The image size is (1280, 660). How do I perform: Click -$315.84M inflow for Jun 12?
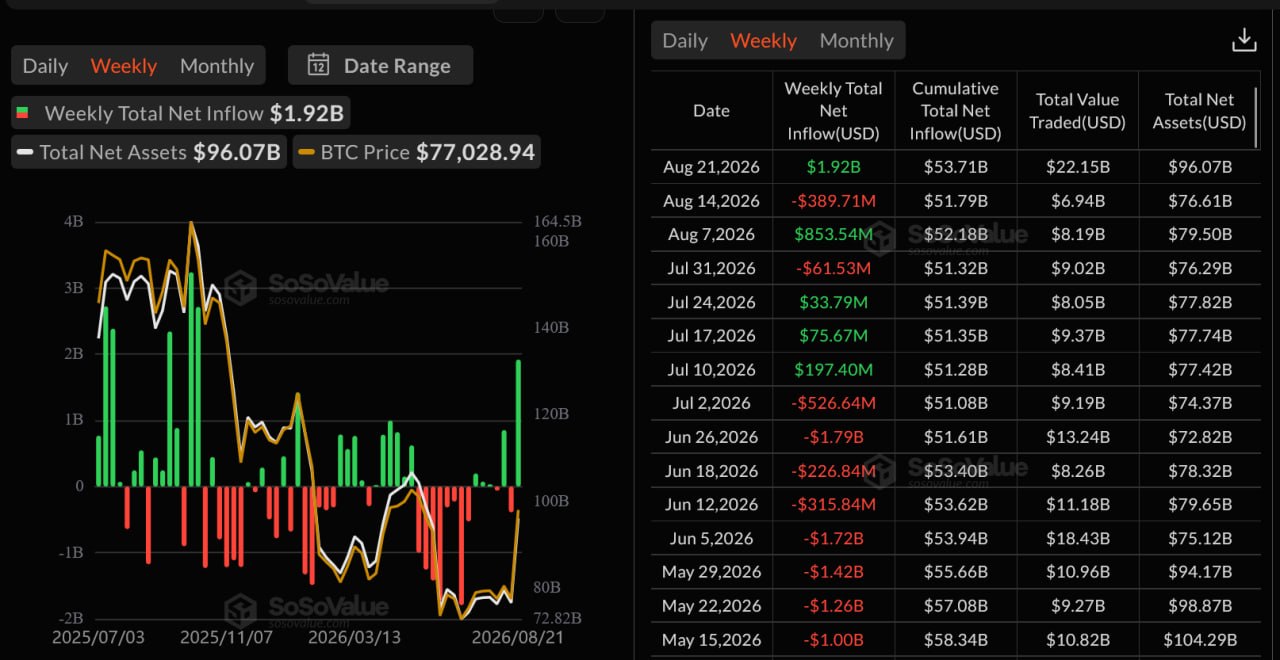(x=833, y=504)
